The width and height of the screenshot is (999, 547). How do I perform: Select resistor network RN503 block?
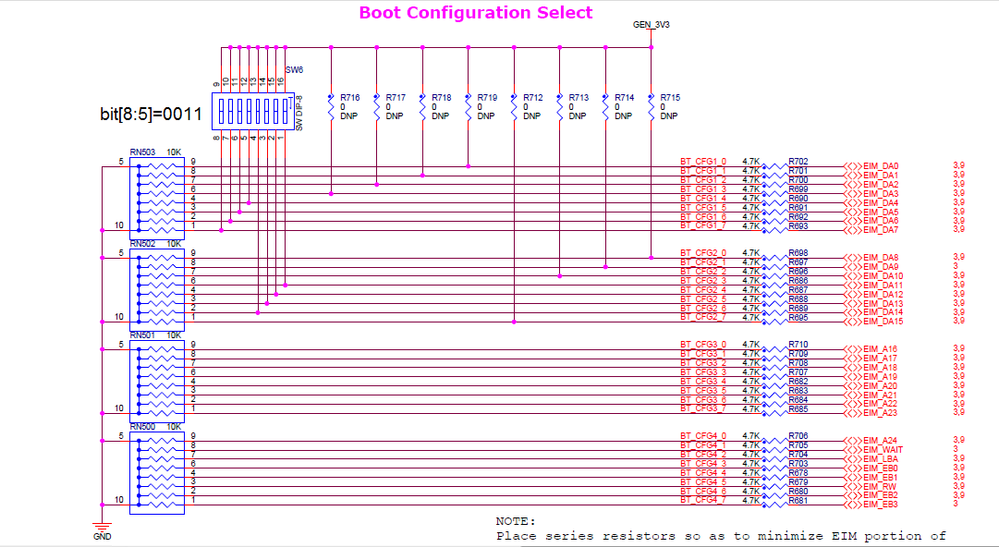tap(157, 198)
